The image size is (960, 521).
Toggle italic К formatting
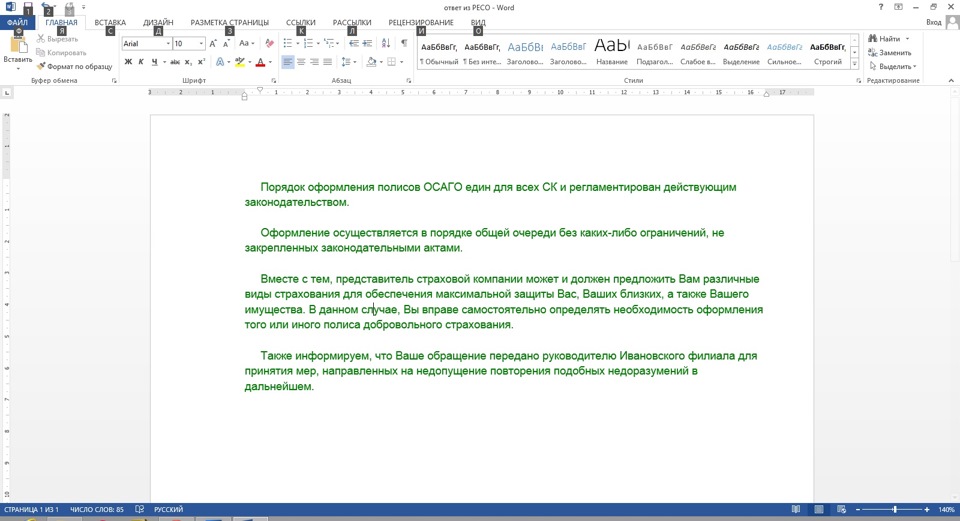click(x=141, y=62)
